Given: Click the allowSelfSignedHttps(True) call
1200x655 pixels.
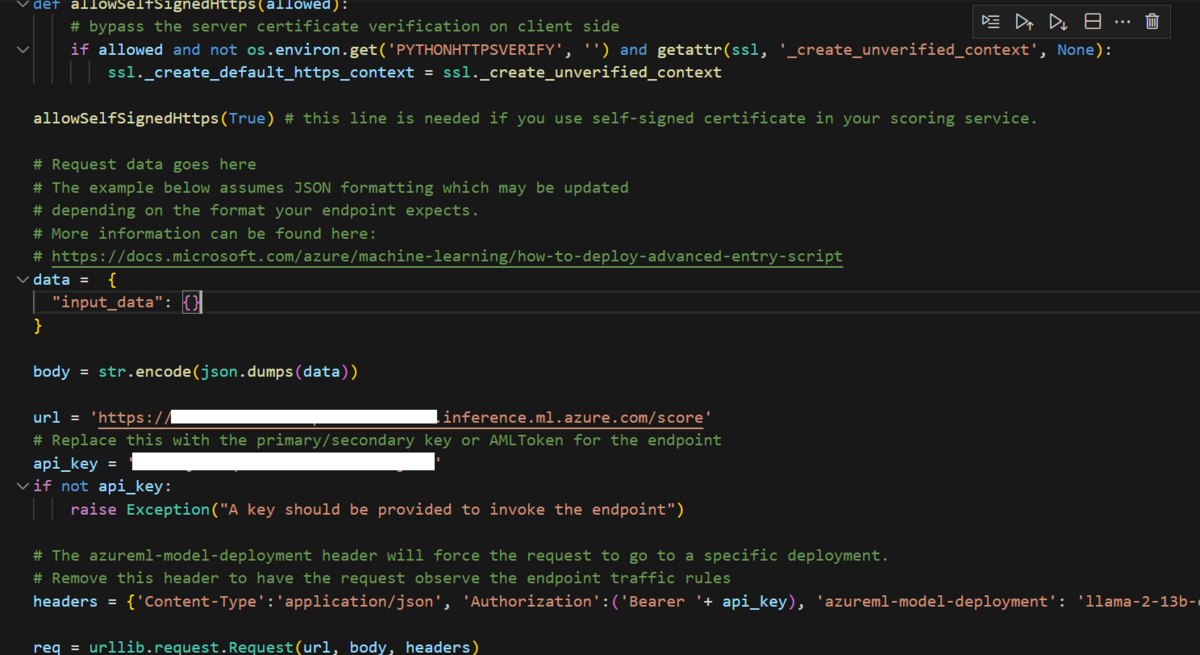Looking at the screenshot, I should [154, 118].
